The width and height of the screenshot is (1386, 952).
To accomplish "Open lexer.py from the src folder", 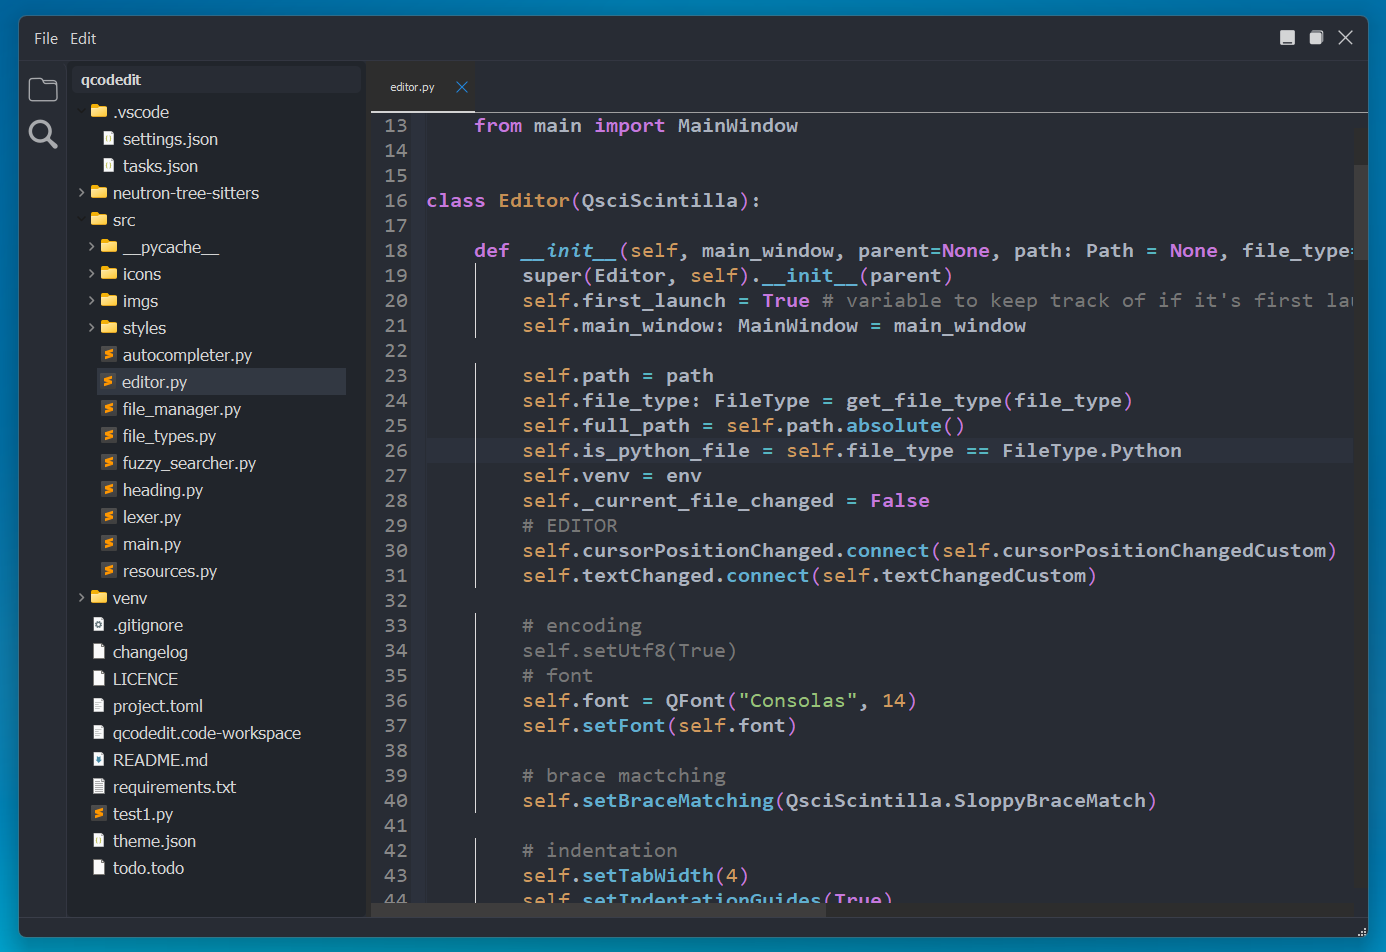I will (x=152, y=517).
